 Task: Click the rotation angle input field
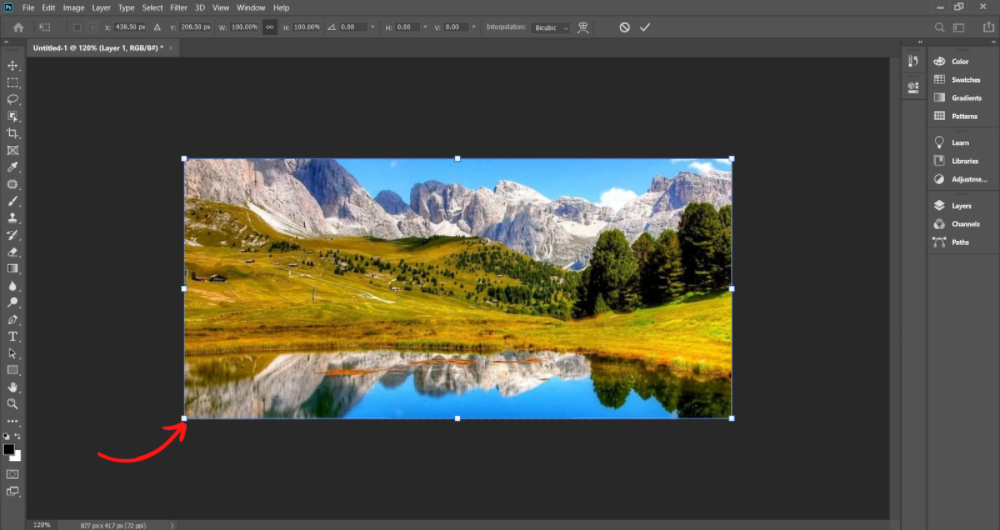pyautogui.click(x=354, y=27)
